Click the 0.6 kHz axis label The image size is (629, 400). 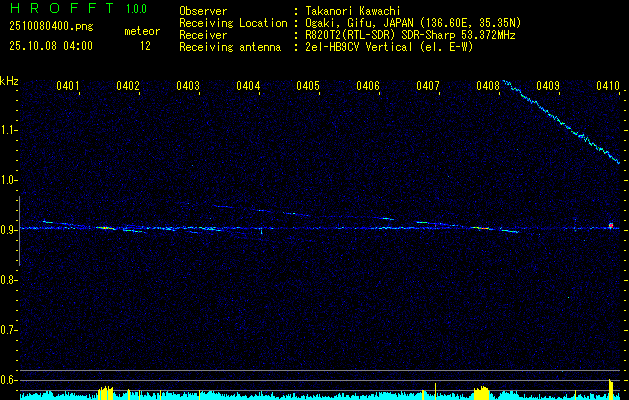coord(9,380)
